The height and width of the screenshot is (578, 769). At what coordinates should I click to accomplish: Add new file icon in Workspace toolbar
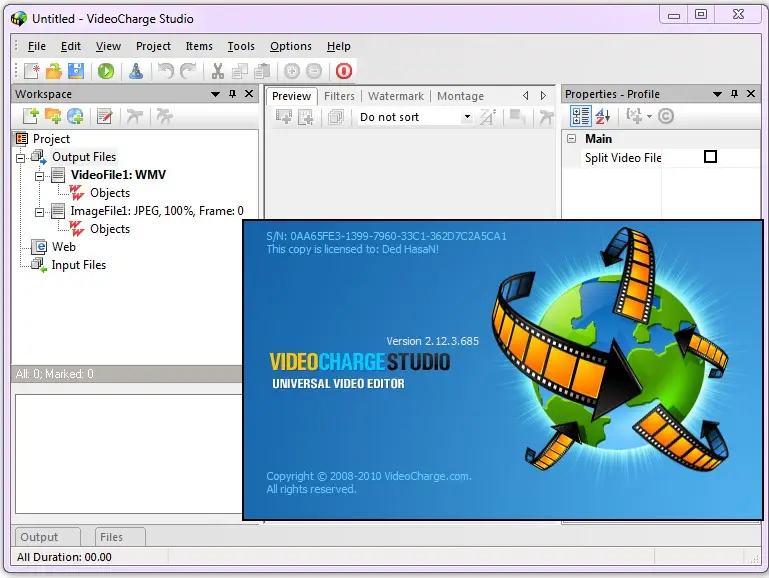[31, 116]
